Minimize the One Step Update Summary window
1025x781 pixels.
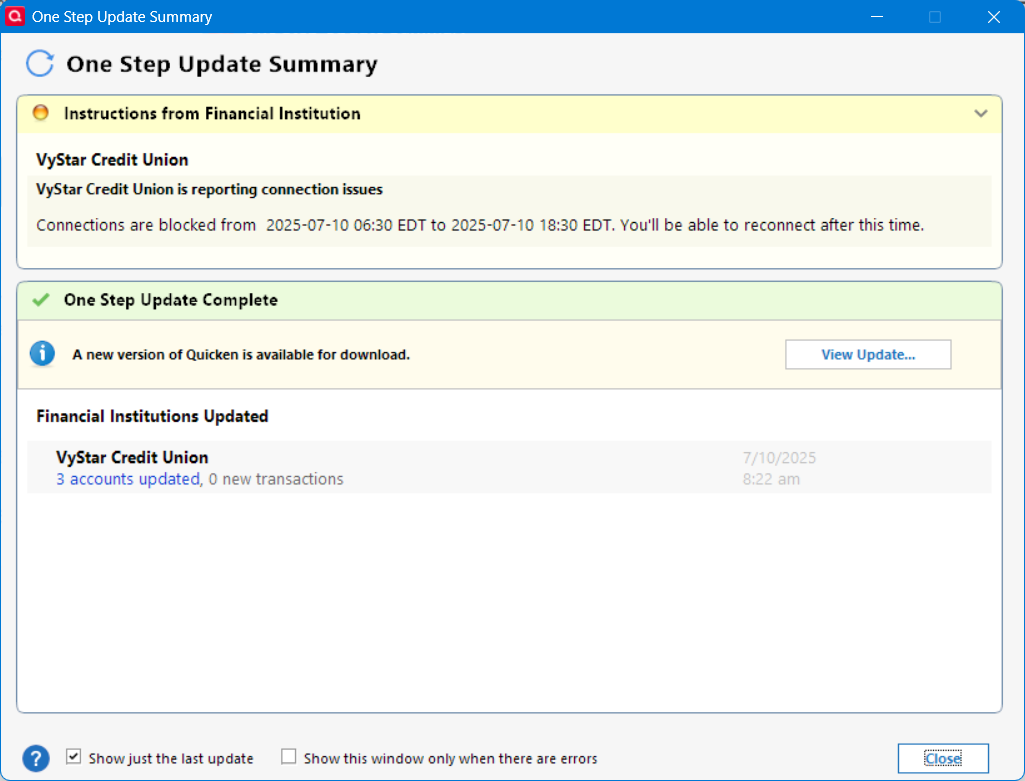tap(877, 16)
